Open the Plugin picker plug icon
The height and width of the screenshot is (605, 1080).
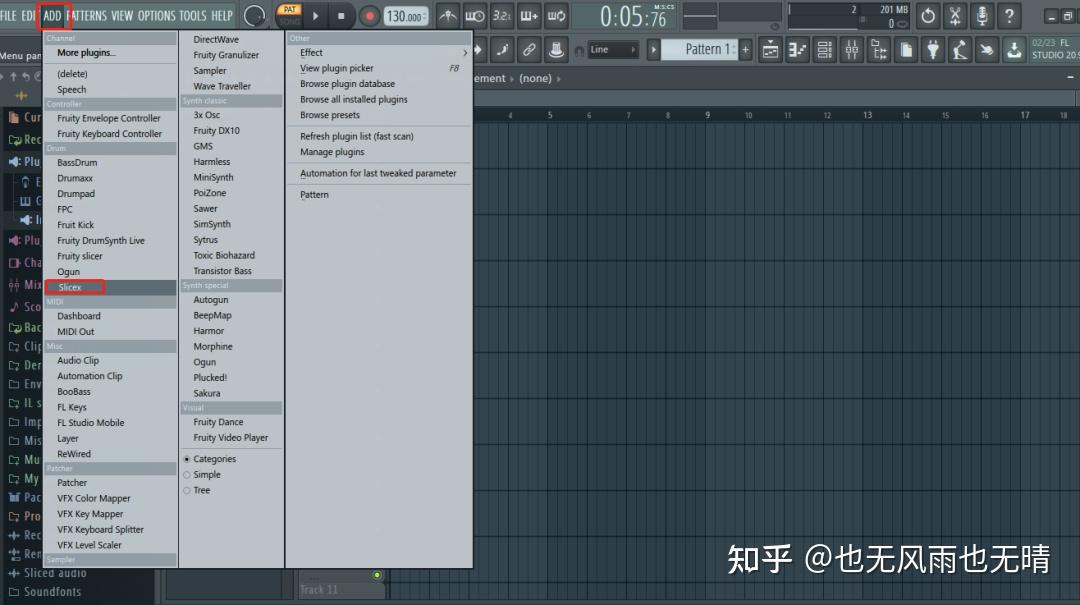click(x=933, y=48)
